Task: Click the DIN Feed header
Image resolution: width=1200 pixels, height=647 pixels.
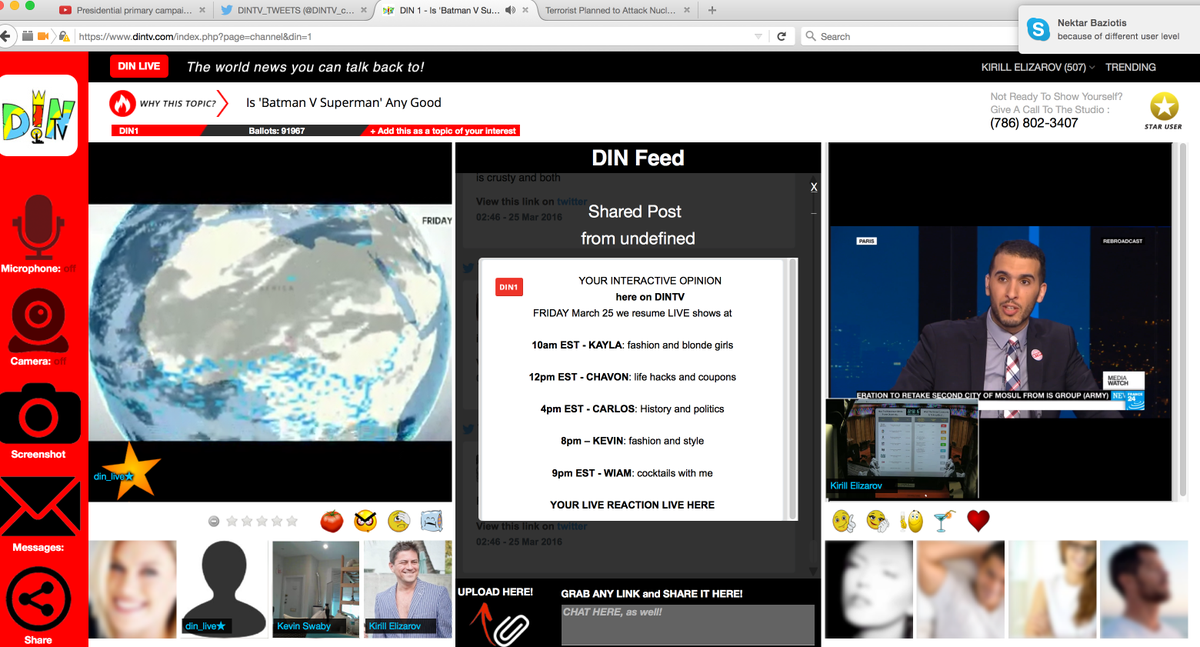Action: coord(638,158)
